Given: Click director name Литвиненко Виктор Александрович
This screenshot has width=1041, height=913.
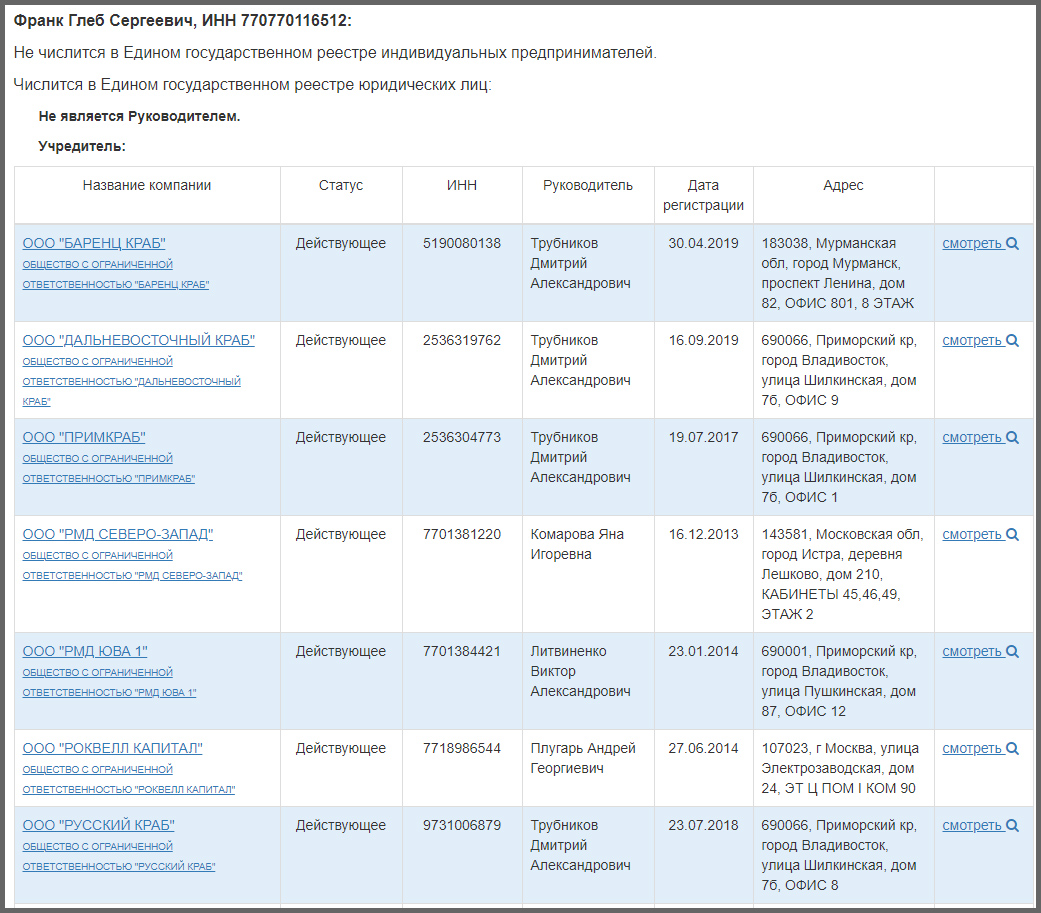Looking at the screenshot, I should [580, 671].
